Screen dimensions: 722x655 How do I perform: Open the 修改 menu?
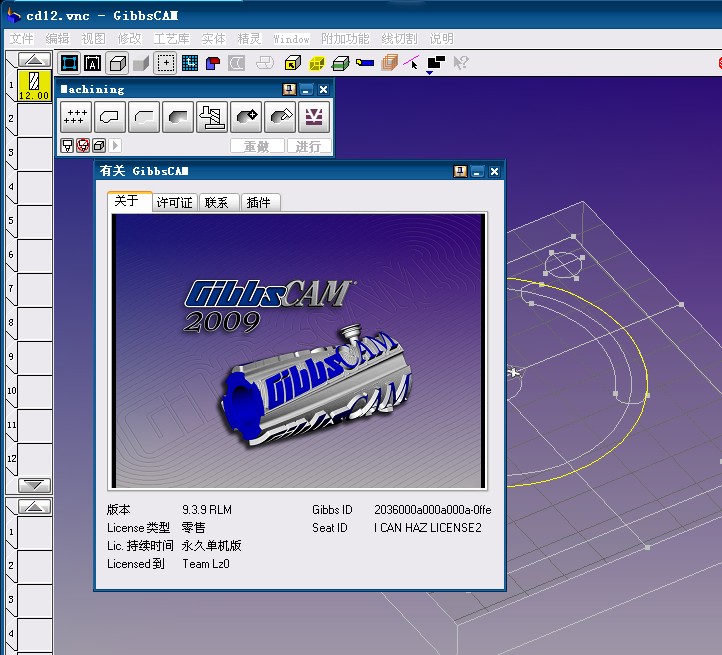click(x=129, y=39)
